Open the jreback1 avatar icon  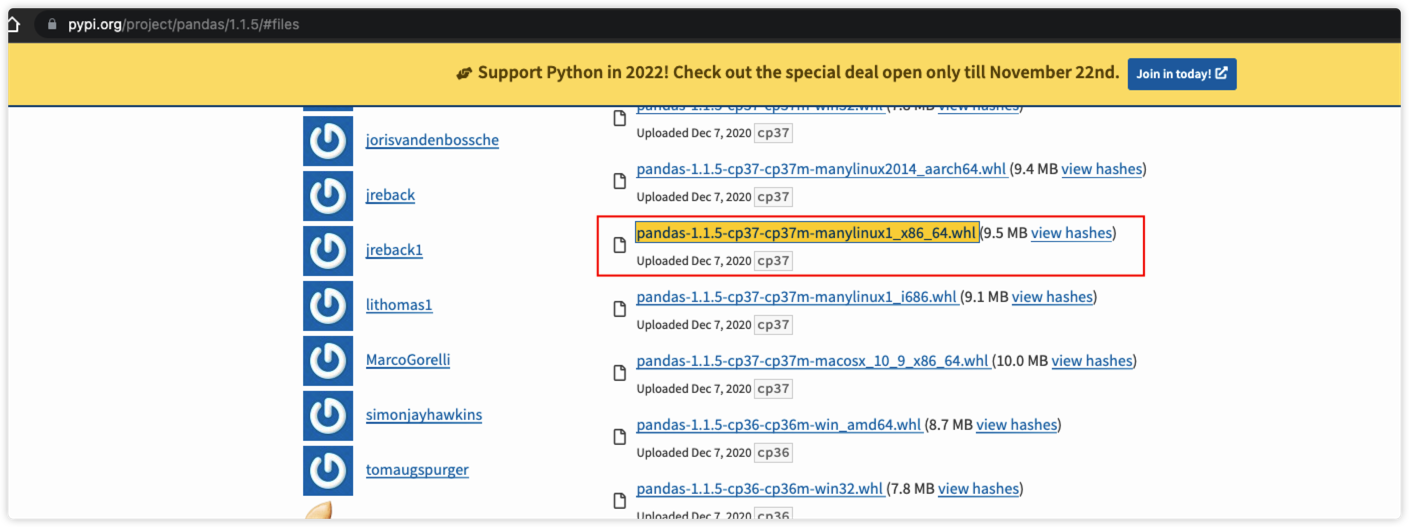click(328, 251)
